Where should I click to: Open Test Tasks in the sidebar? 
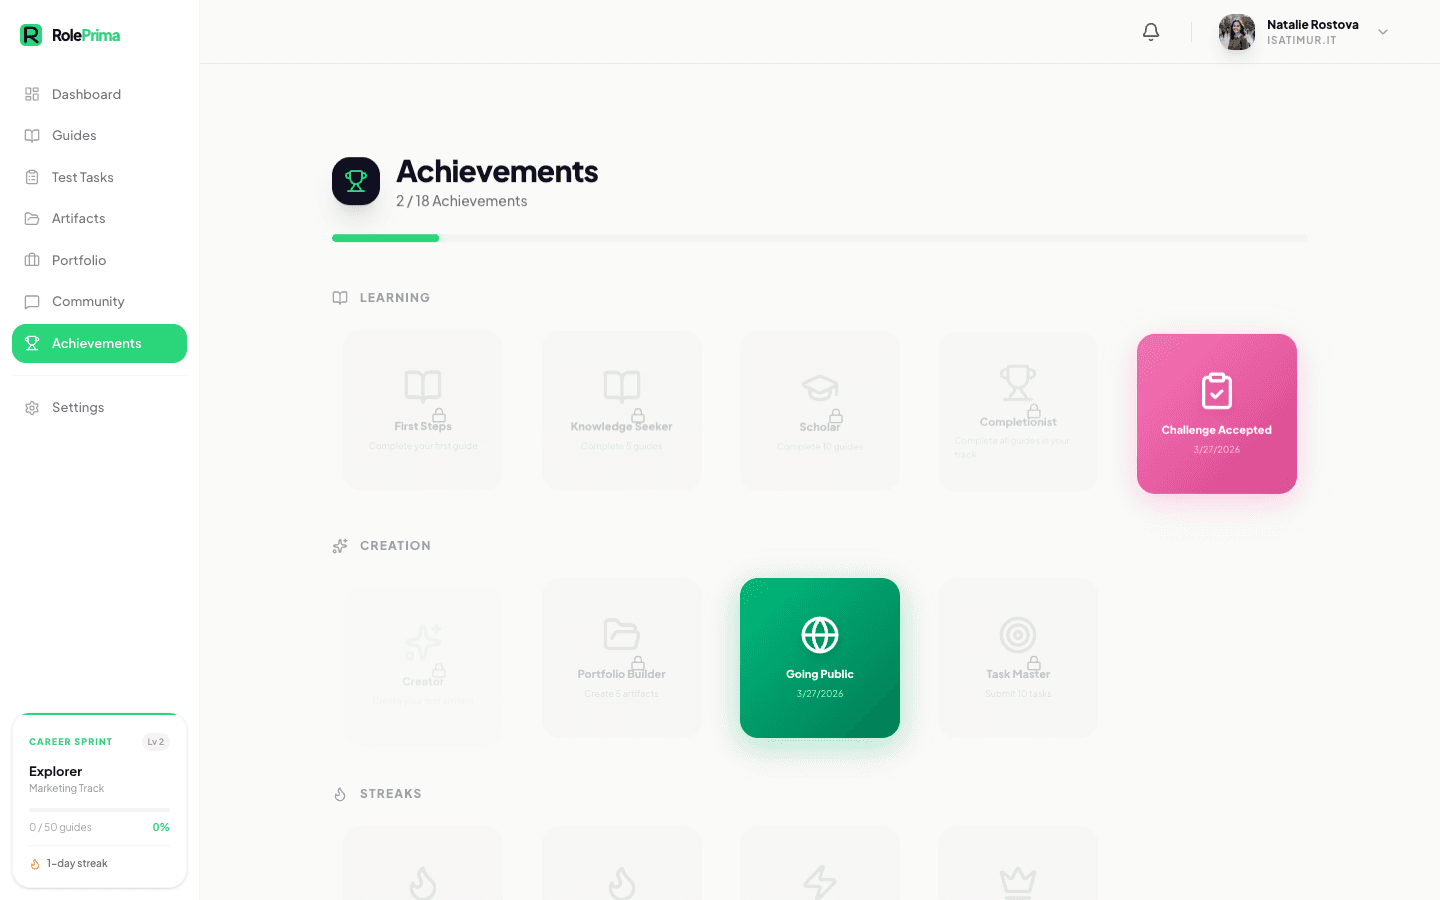click(x=81, y=177)
